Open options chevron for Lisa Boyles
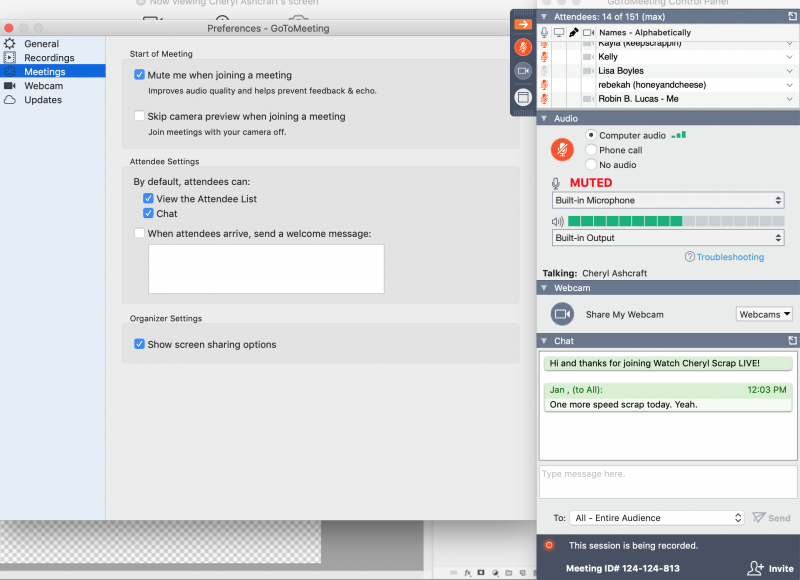This screenshot has height=580, width=800. tap(790, 71)
